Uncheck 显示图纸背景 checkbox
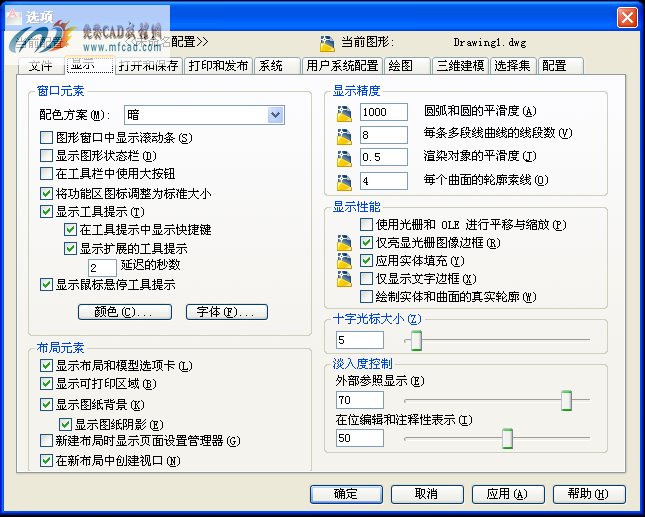The height and width of the screenshot is (517, 645). [x=46, y=405]
